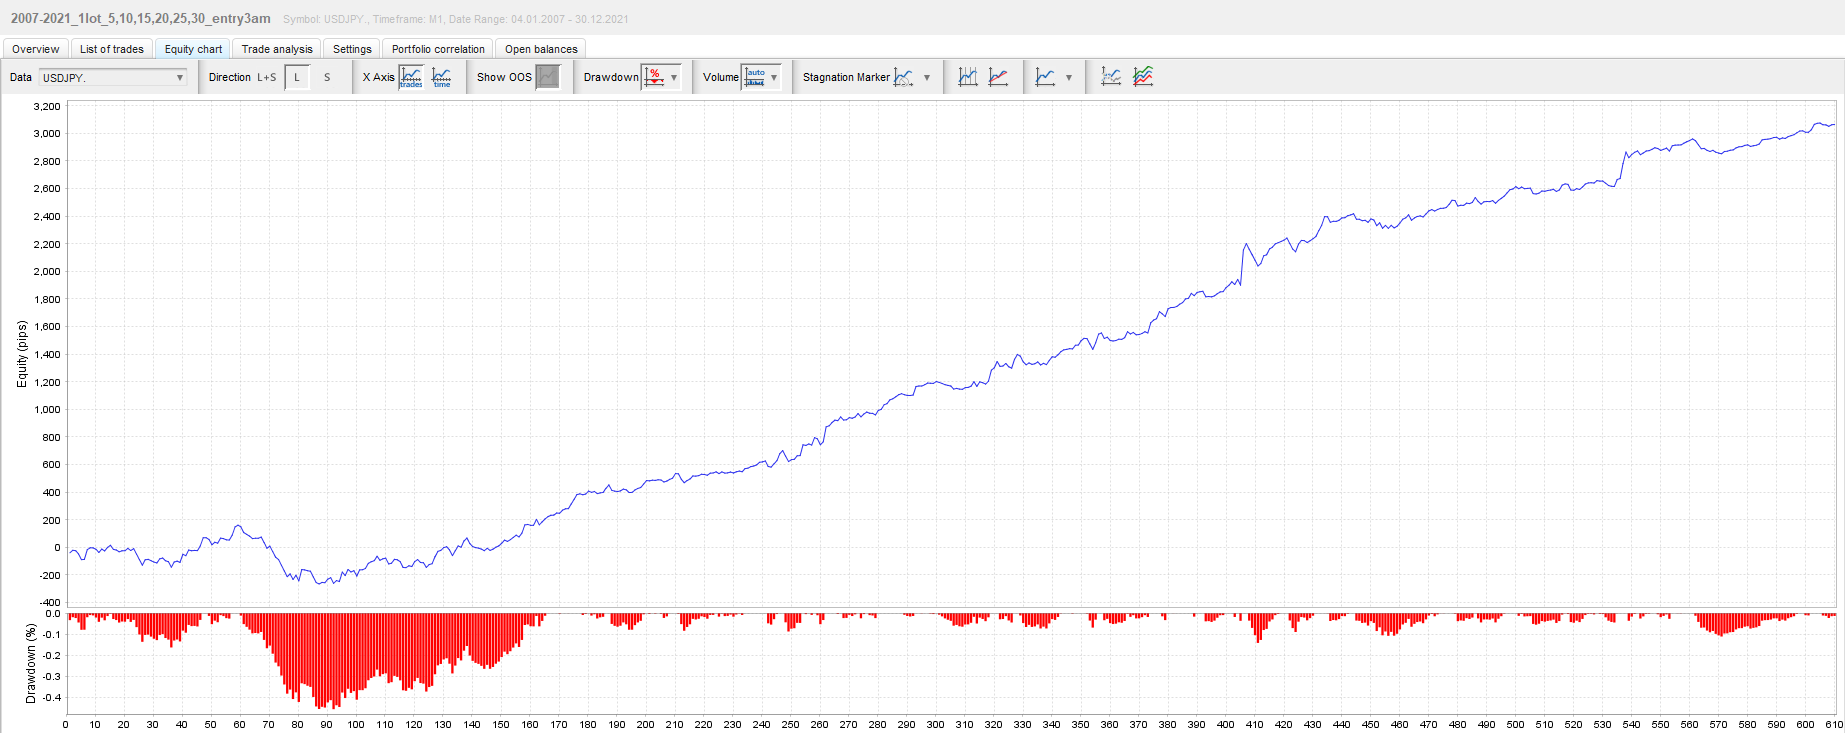Click the vertical bars chart icon

(x=967, y=77)
